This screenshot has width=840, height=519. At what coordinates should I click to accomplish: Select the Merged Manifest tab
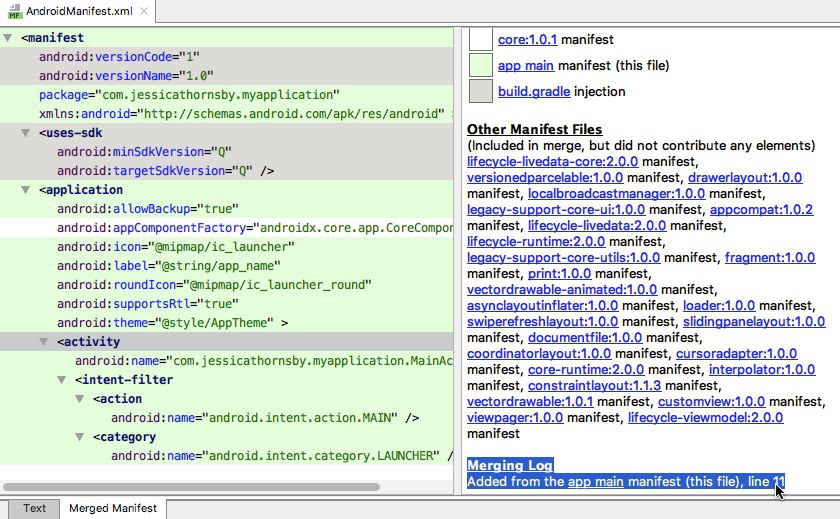pos(112,508)
